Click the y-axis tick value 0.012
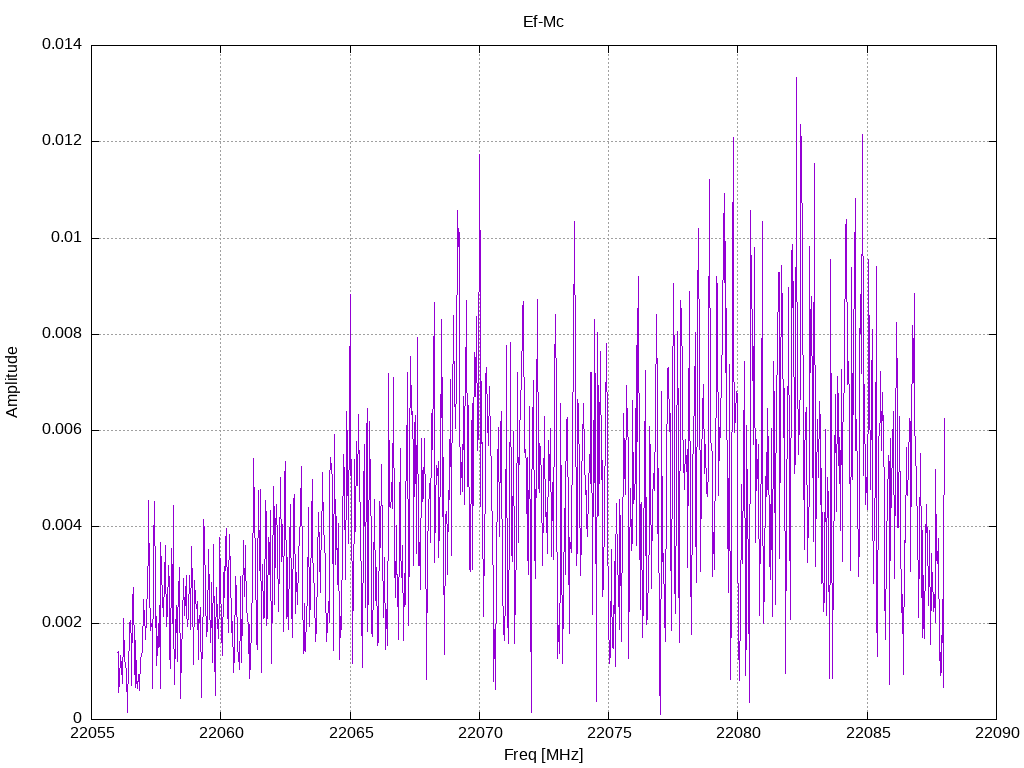The height and width of the screenshot is (768, 1024). (x=62, y=140)
